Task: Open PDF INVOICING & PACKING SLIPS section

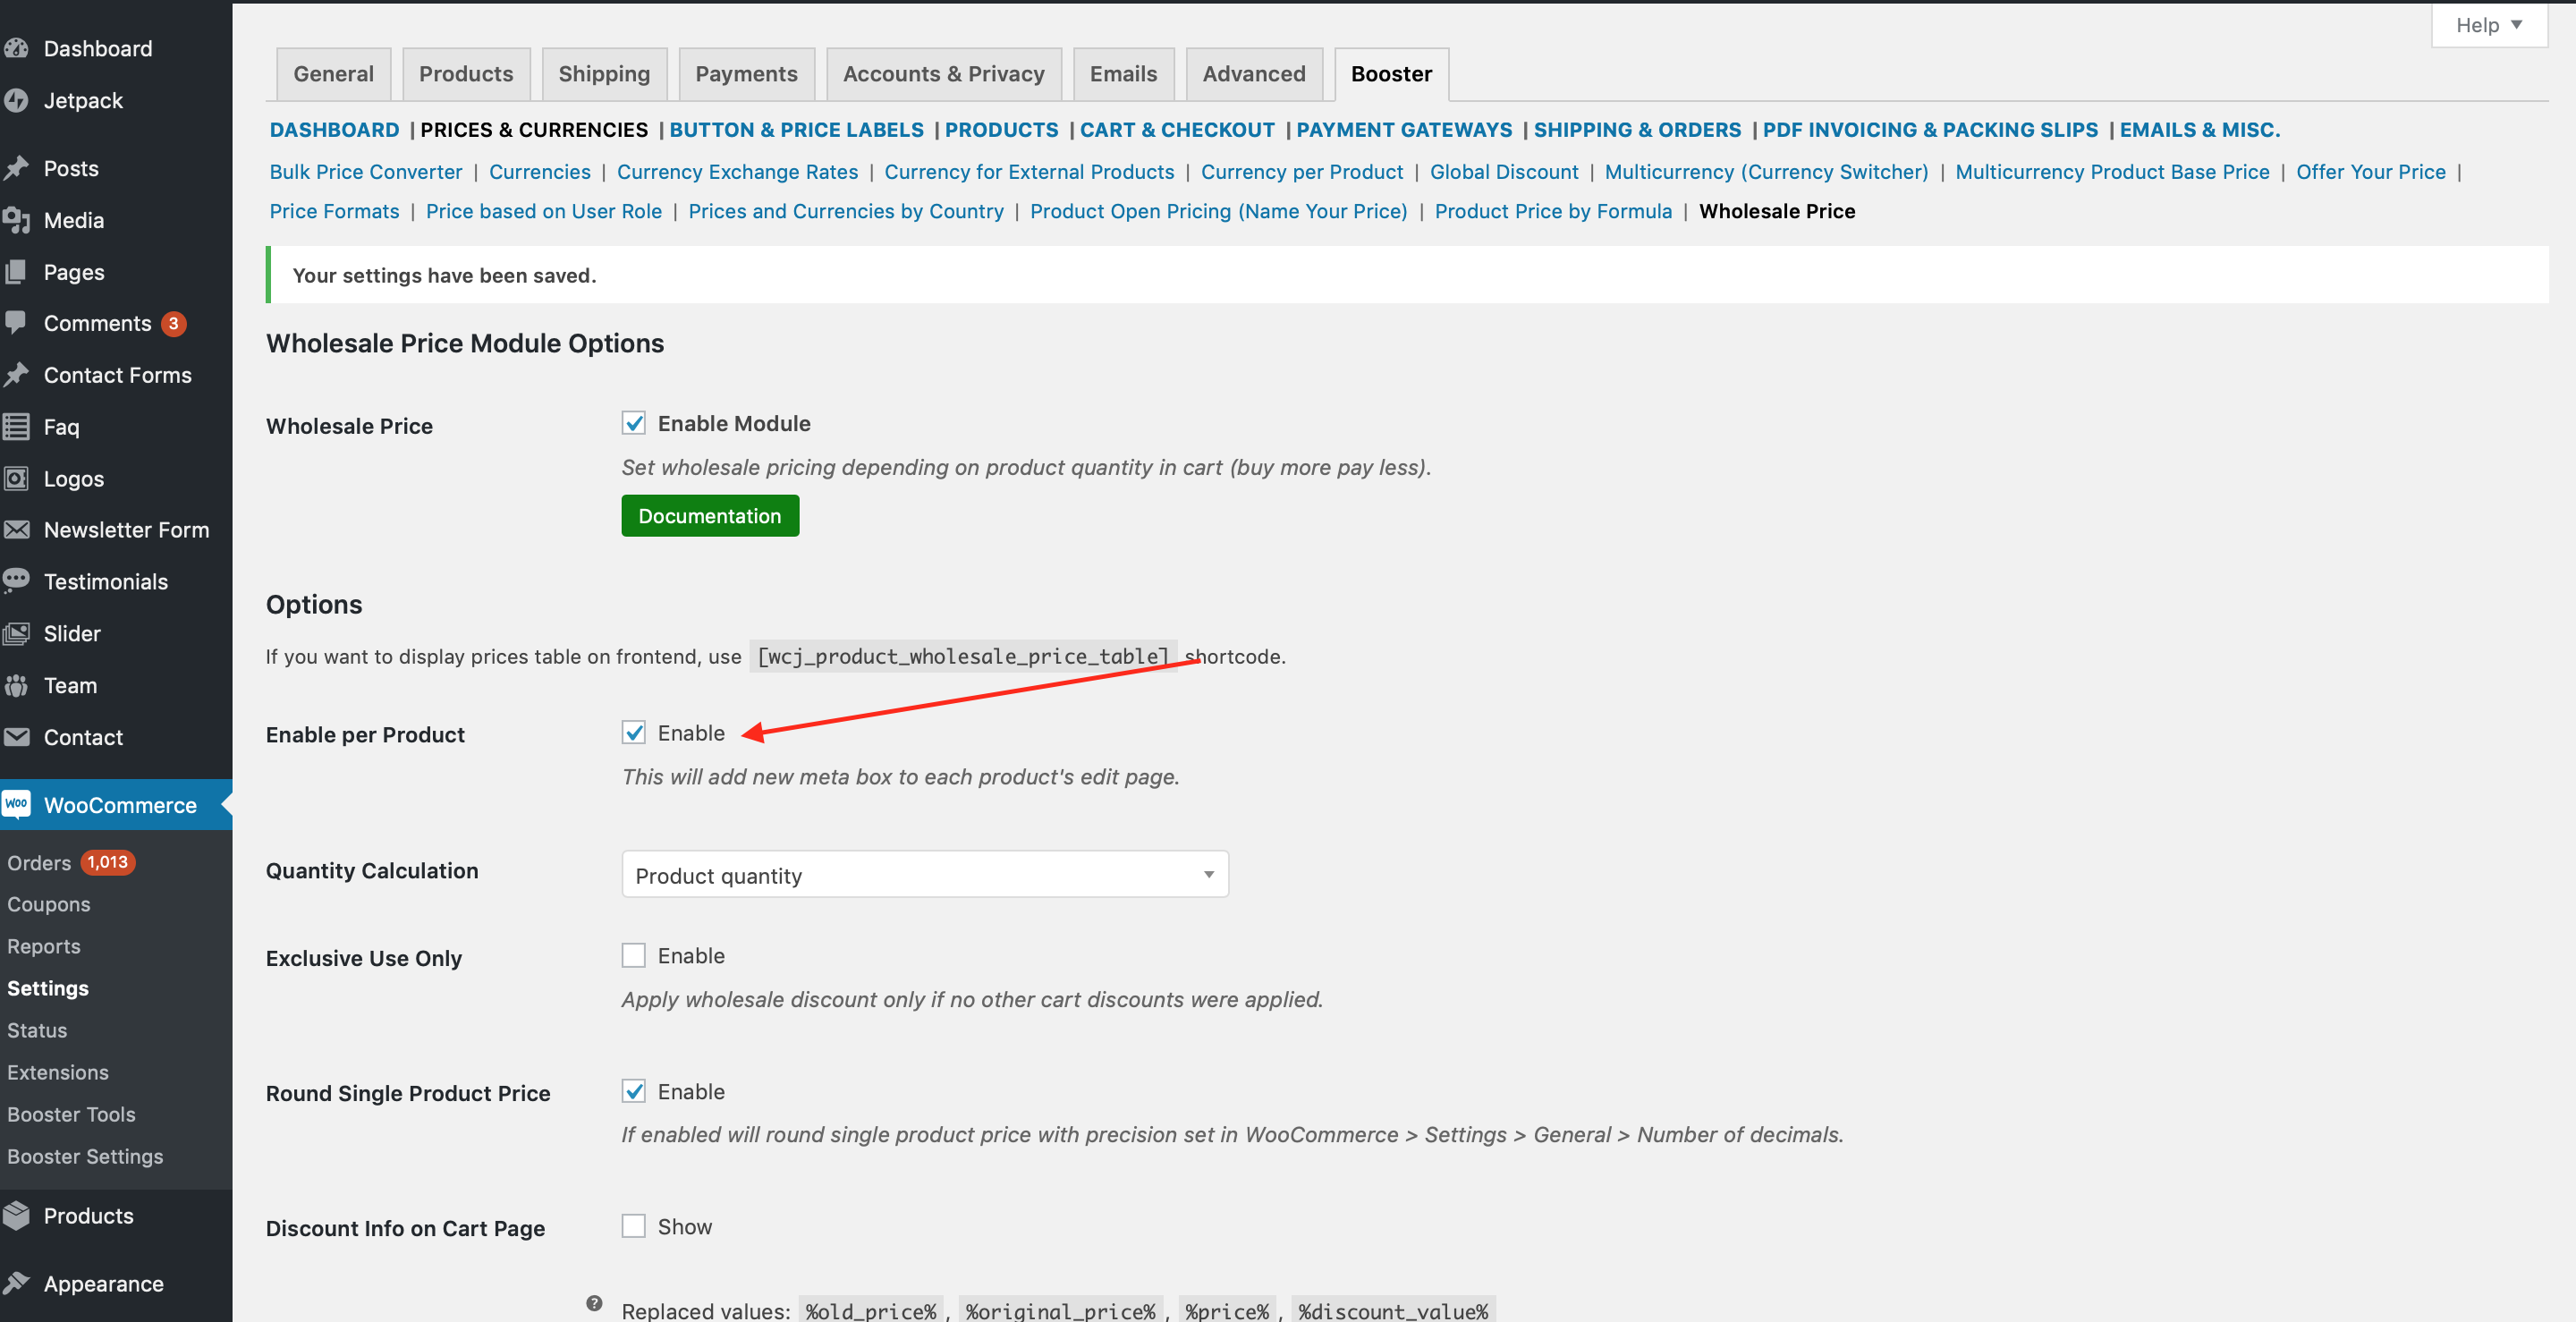Action: pyautogui.click(x=1930, y=130)
